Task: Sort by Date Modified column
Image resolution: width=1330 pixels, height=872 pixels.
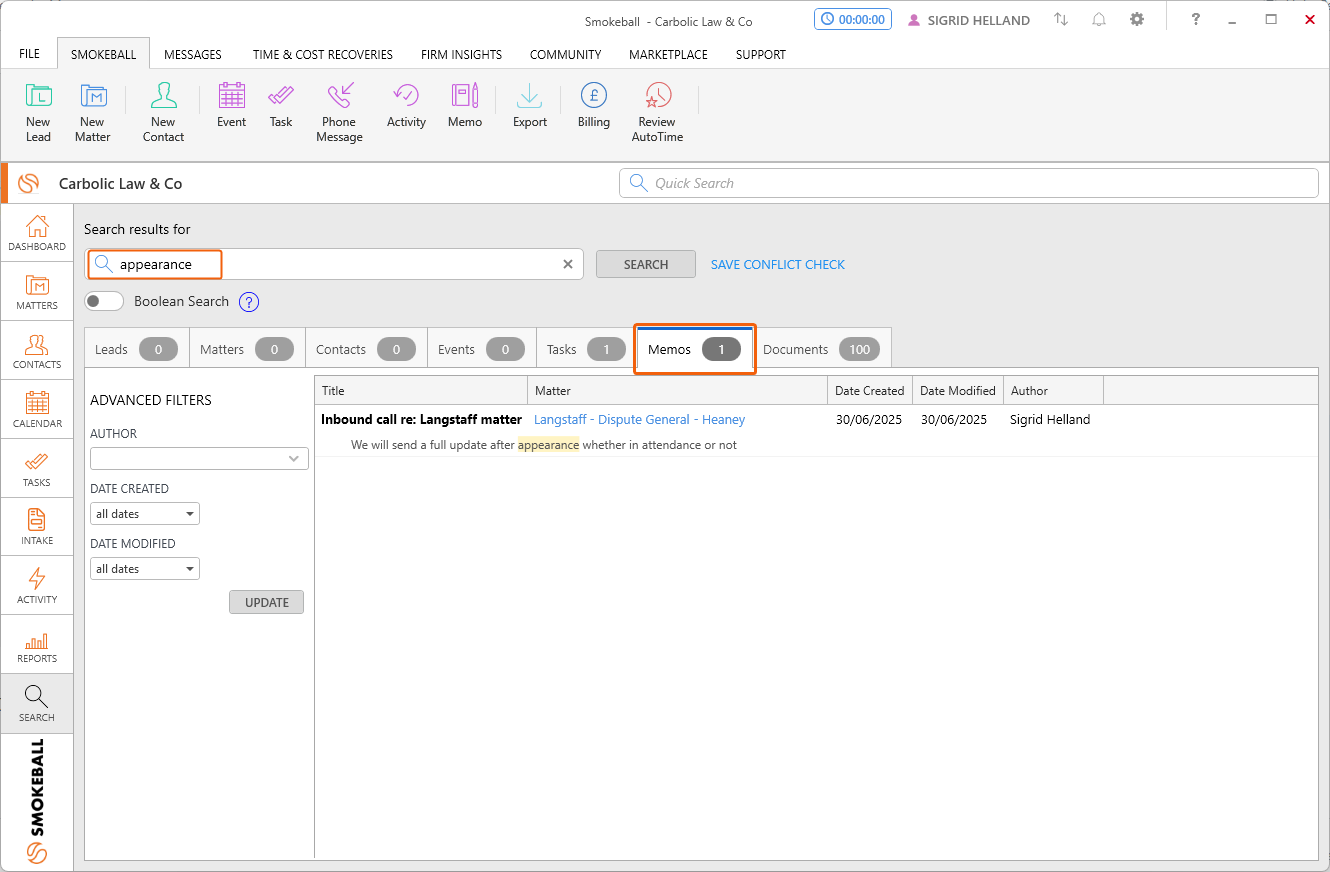Action: pos(958,390)
